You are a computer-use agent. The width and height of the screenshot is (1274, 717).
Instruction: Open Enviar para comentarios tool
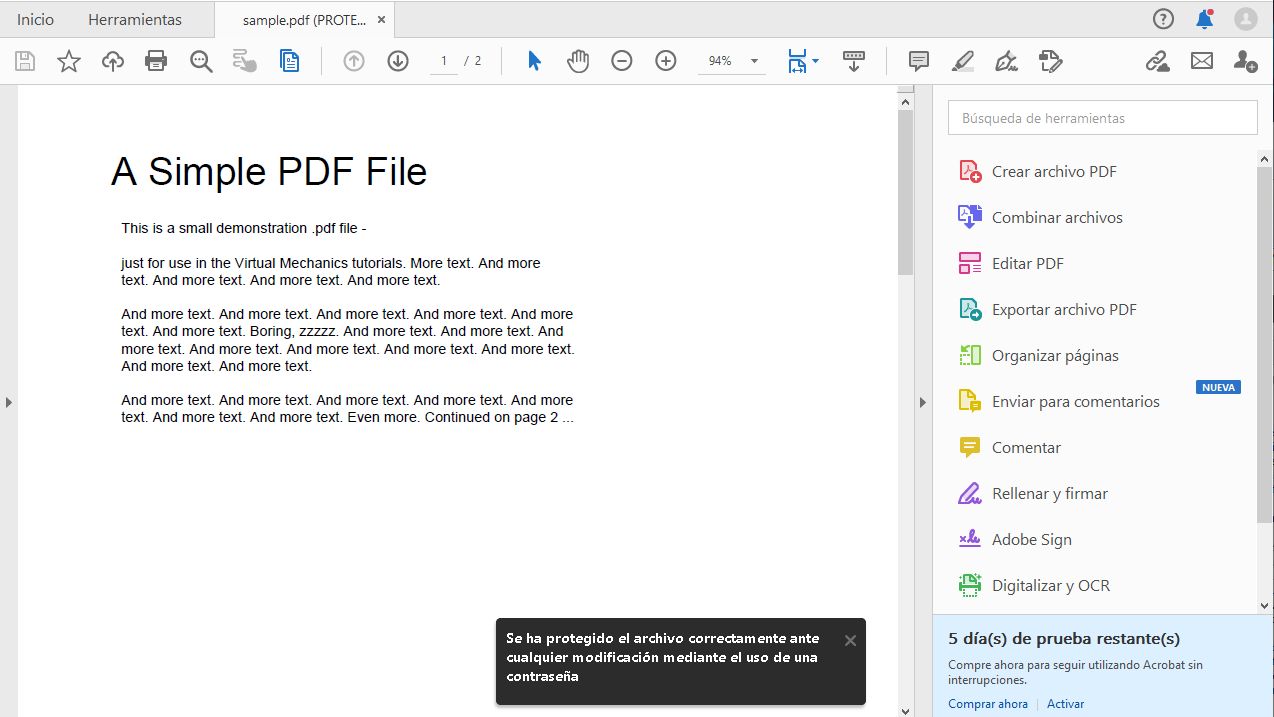(x=1075, y=401)
